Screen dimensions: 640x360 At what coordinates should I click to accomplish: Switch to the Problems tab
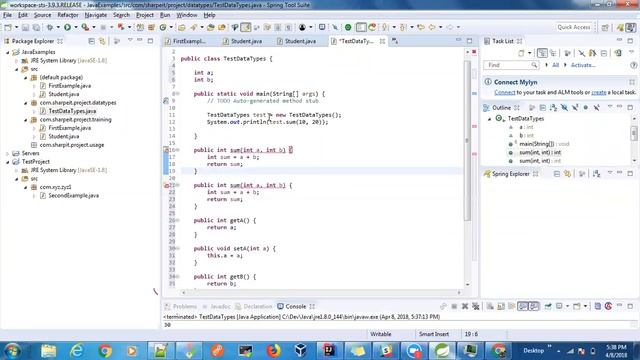180,307
